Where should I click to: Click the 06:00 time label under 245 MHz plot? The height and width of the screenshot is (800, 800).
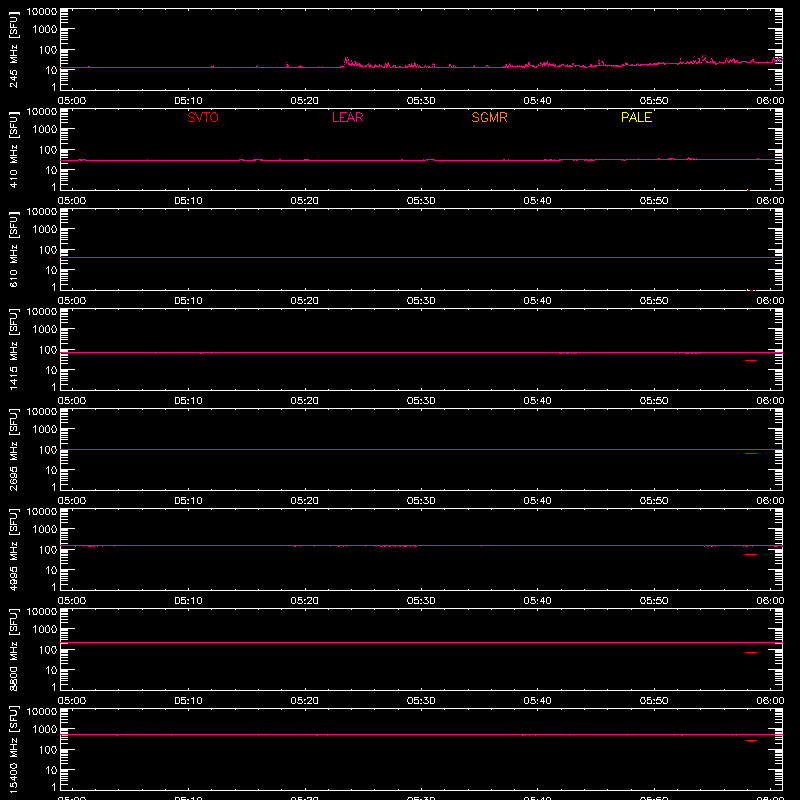tap(770, 101)
